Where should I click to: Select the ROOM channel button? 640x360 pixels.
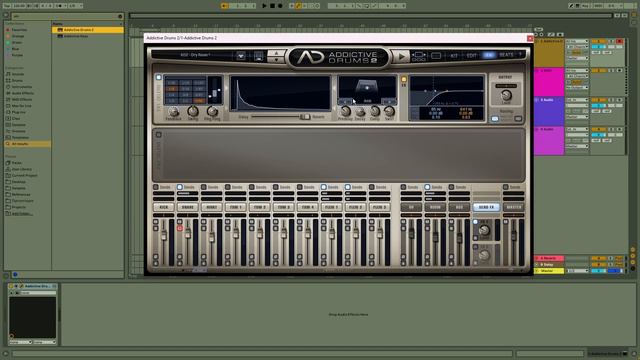pos(435,207)
